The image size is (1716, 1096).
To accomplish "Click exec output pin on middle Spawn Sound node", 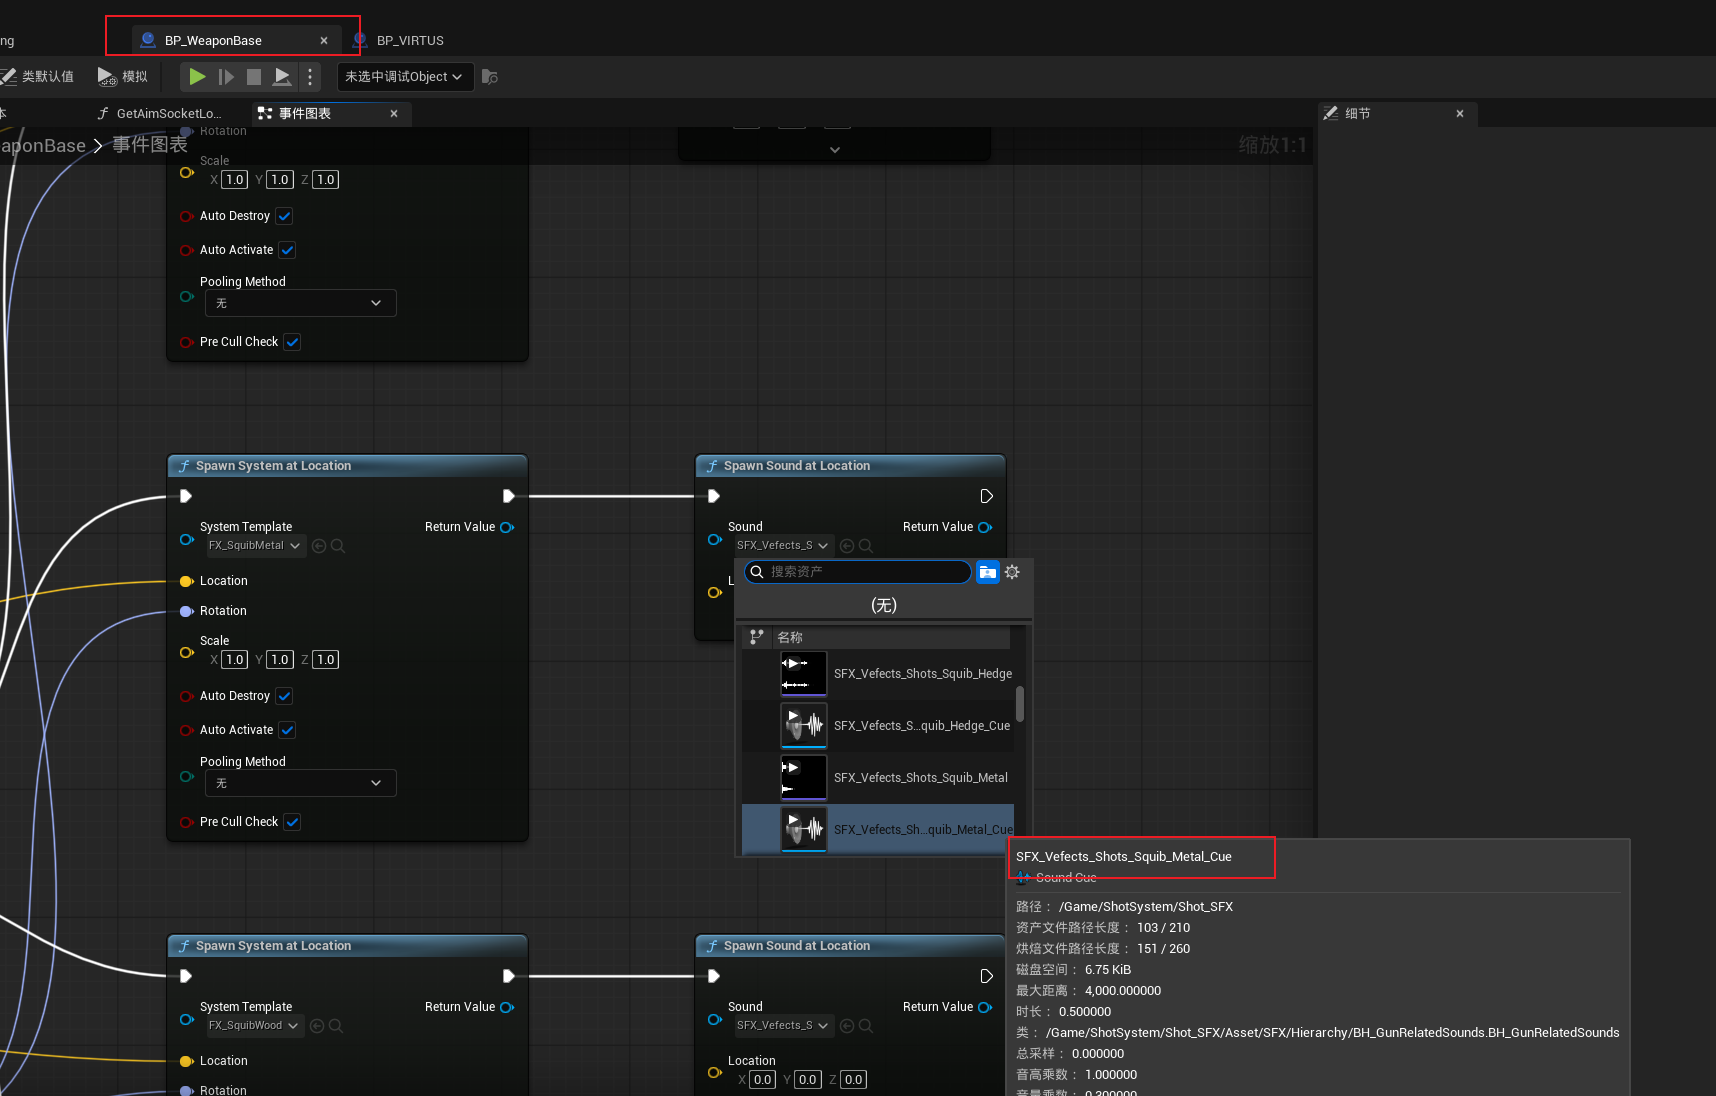I will click(986, 496).
